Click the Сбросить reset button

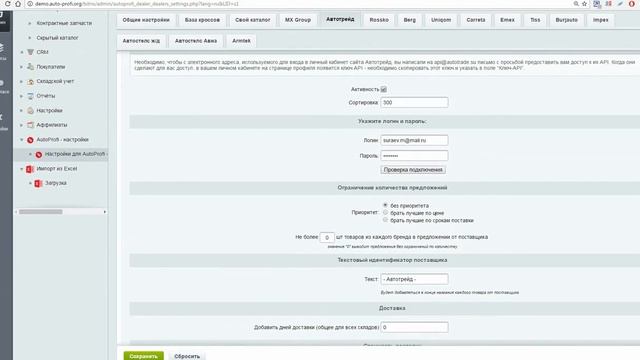click(187, 356)
